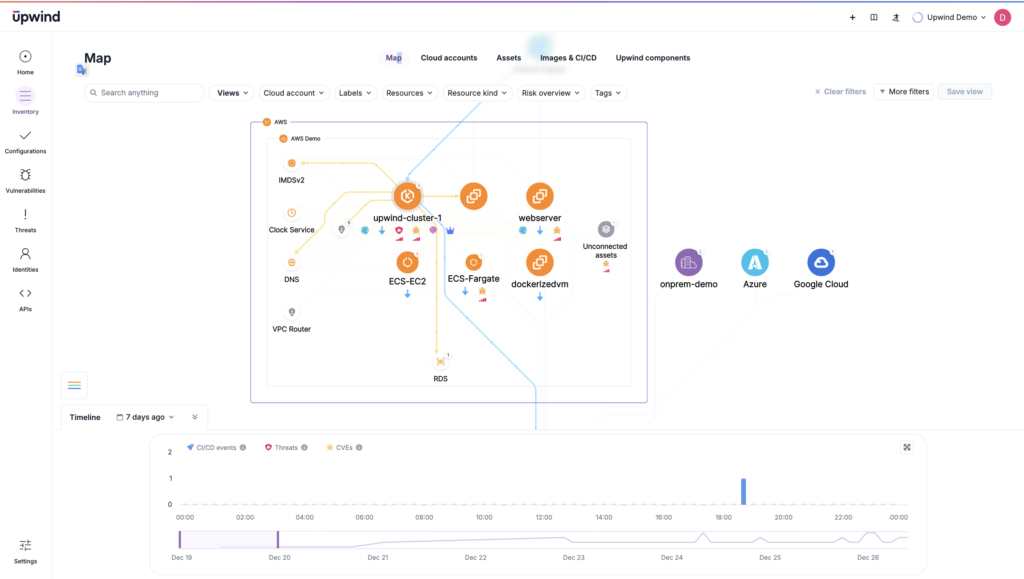
Task: Click the left handle of timeline range
Action: click(x=180, y=539)
